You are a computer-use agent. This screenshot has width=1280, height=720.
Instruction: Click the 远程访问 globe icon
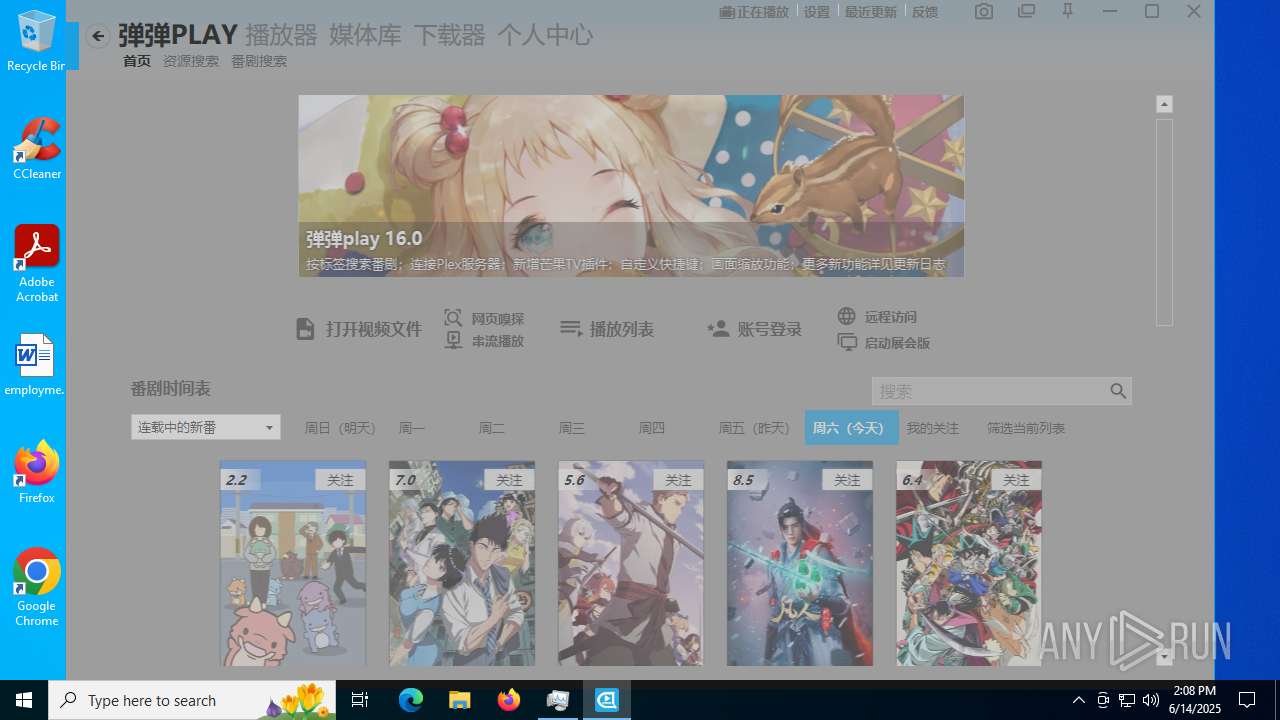847,316
